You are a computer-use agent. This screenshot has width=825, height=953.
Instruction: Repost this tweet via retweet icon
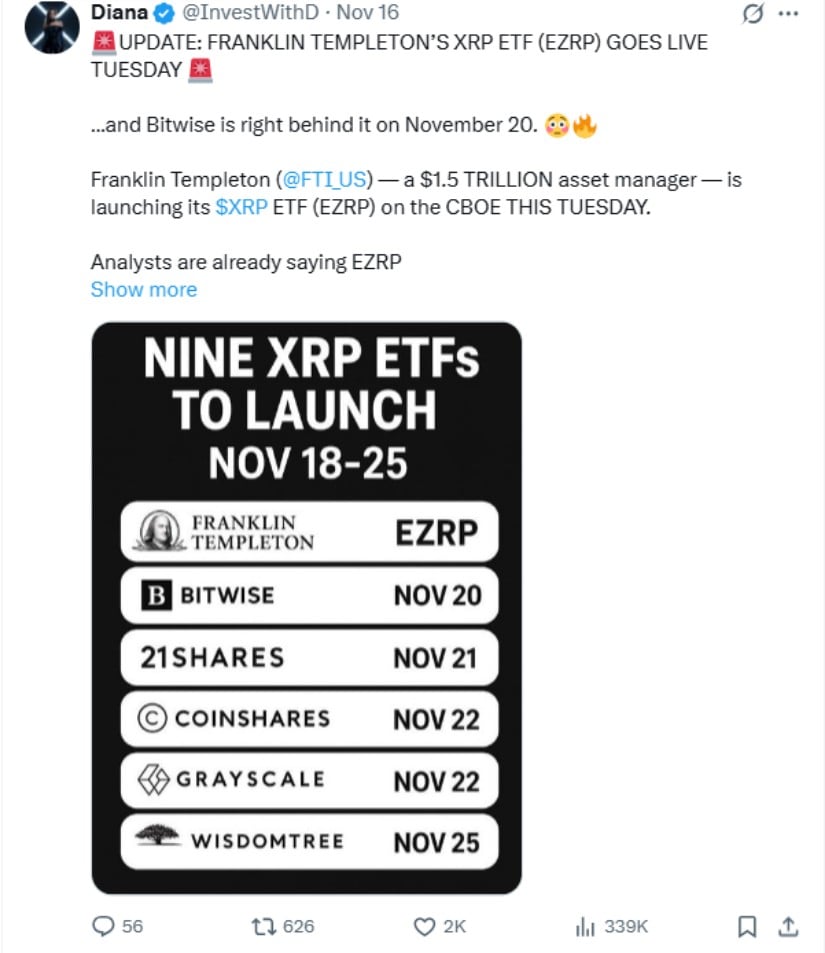pyautogui.click(x=267, y=927)
